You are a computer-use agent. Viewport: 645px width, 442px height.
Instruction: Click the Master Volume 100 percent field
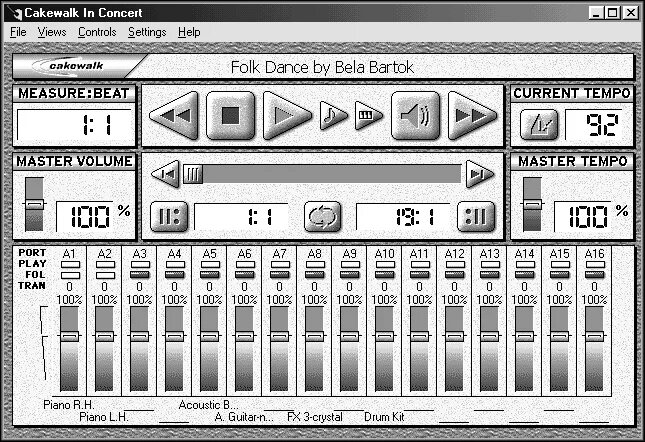pyautogui.click(x=84, y=216)
